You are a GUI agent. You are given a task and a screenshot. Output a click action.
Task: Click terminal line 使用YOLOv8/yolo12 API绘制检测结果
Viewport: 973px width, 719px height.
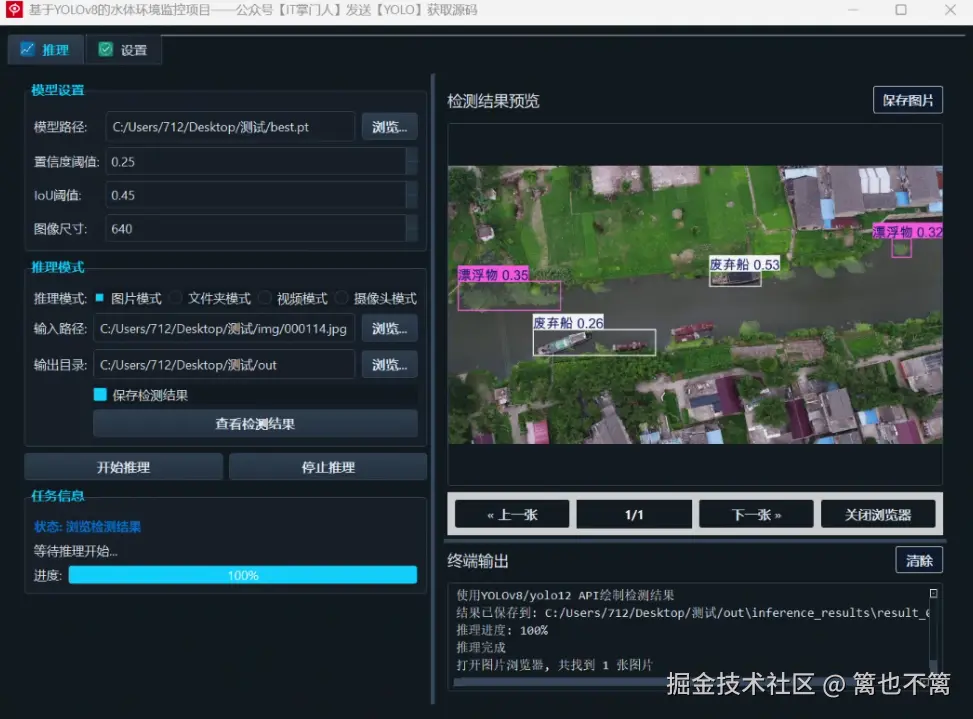[565, 595]
